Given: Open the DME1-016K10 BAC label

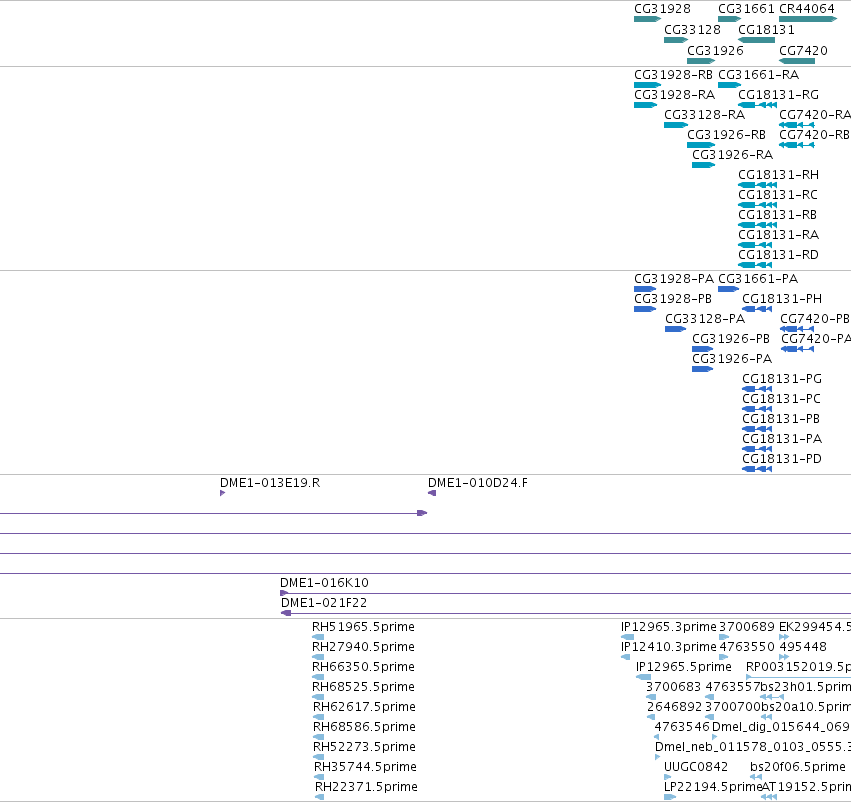Looking at the screenshot, I should [x=324, y=583].
